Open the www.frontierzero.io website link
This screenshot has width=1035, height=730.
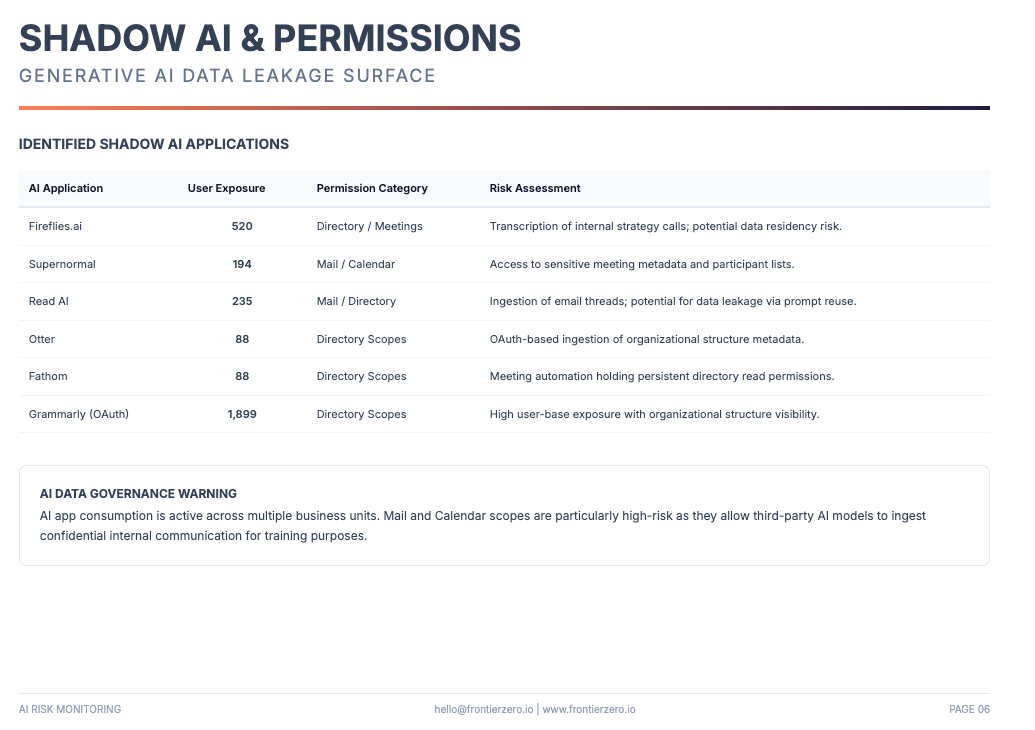(x=589, y=709)
